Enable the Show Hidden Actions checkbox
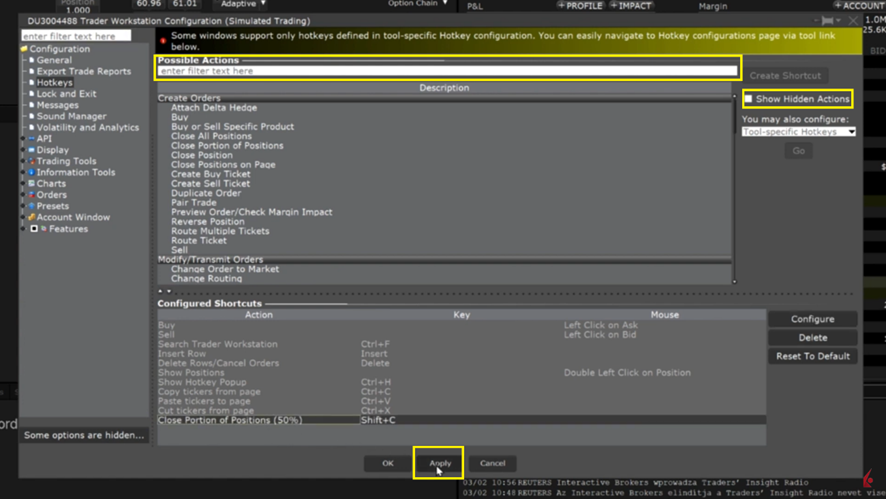The height and width of the screenshot is (499, 886). [749, 99]
